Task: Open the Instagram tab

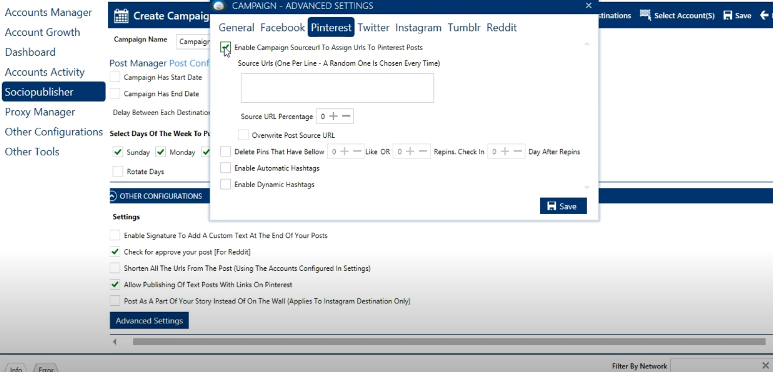Action: pyautogui.click(x=418, y=28)
